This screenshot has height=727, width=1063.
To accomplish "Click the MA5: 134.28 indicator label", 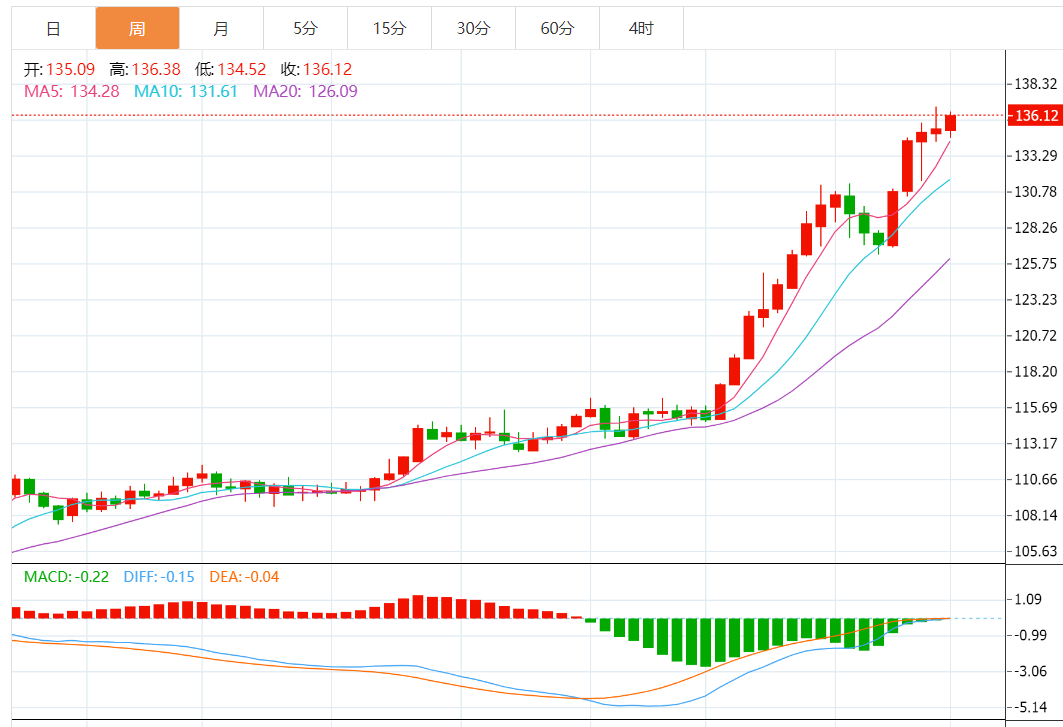I will coord(72,91).
